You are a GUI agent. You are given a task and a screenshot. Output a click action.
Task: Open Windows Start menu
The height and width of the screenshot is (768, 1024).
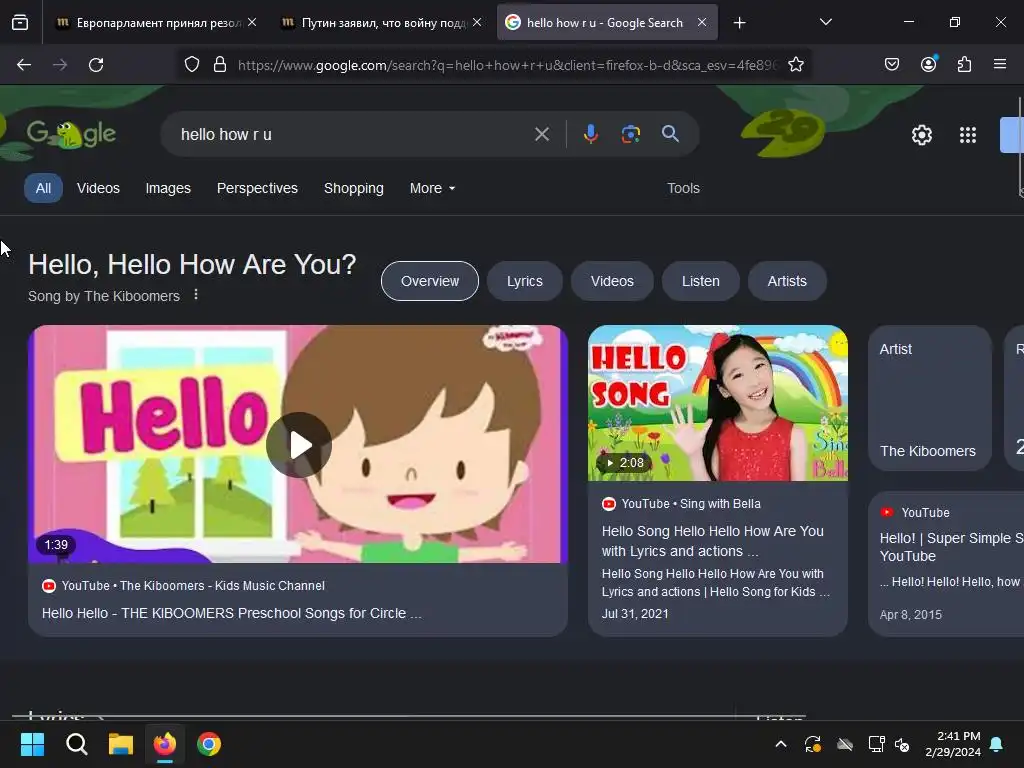32,744
